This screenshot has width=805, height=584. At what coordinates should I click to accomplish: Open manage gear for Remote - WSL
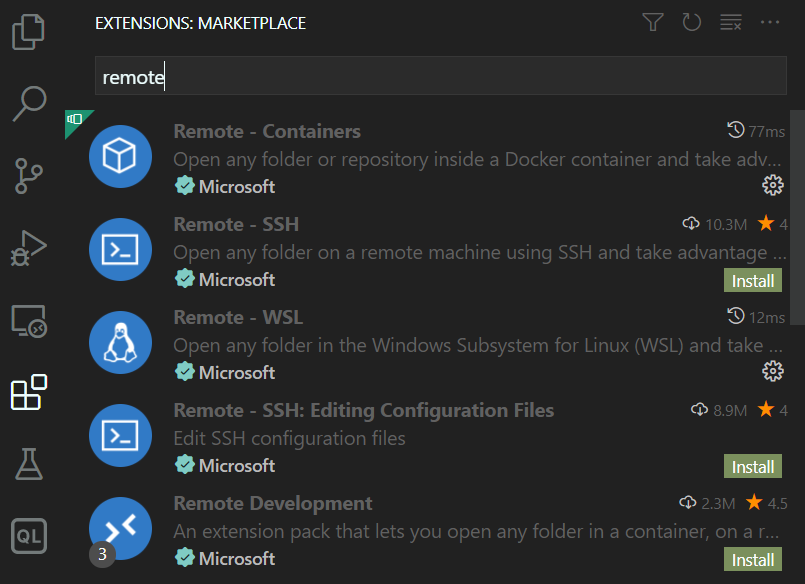(x=772, y=371)
